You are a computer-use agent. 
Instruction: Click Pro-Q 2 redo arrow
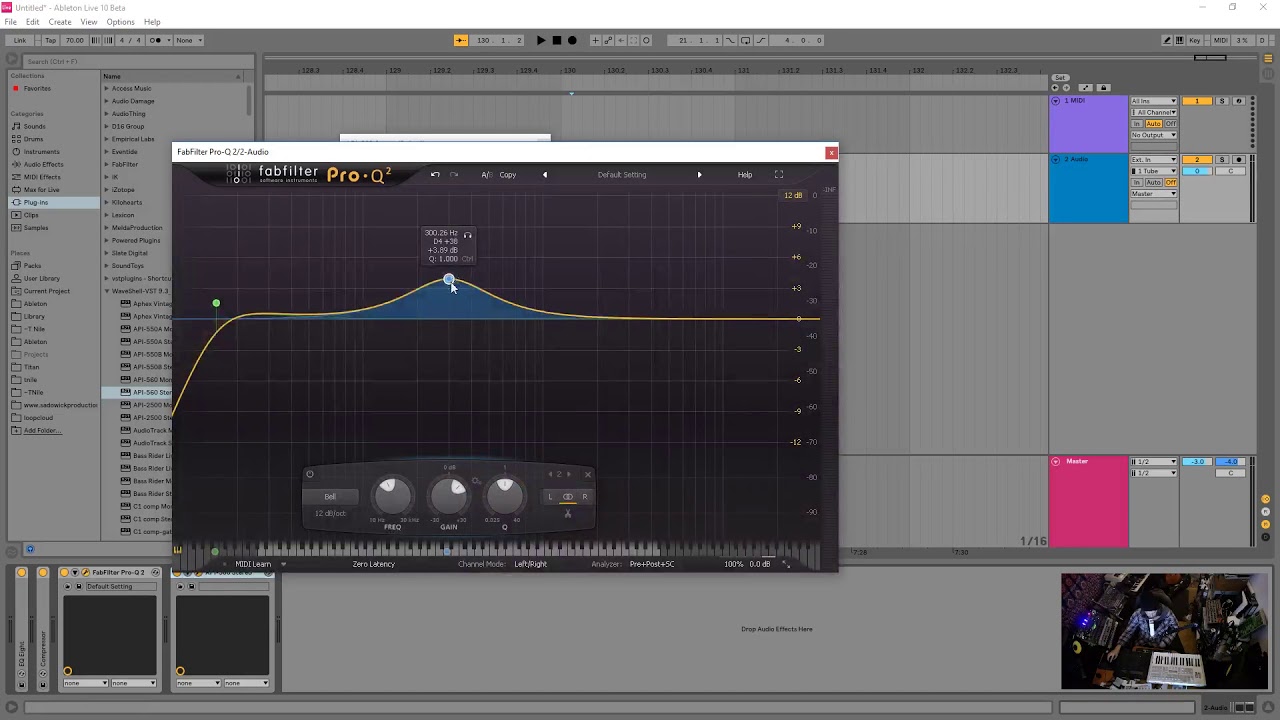pos(454,175)
